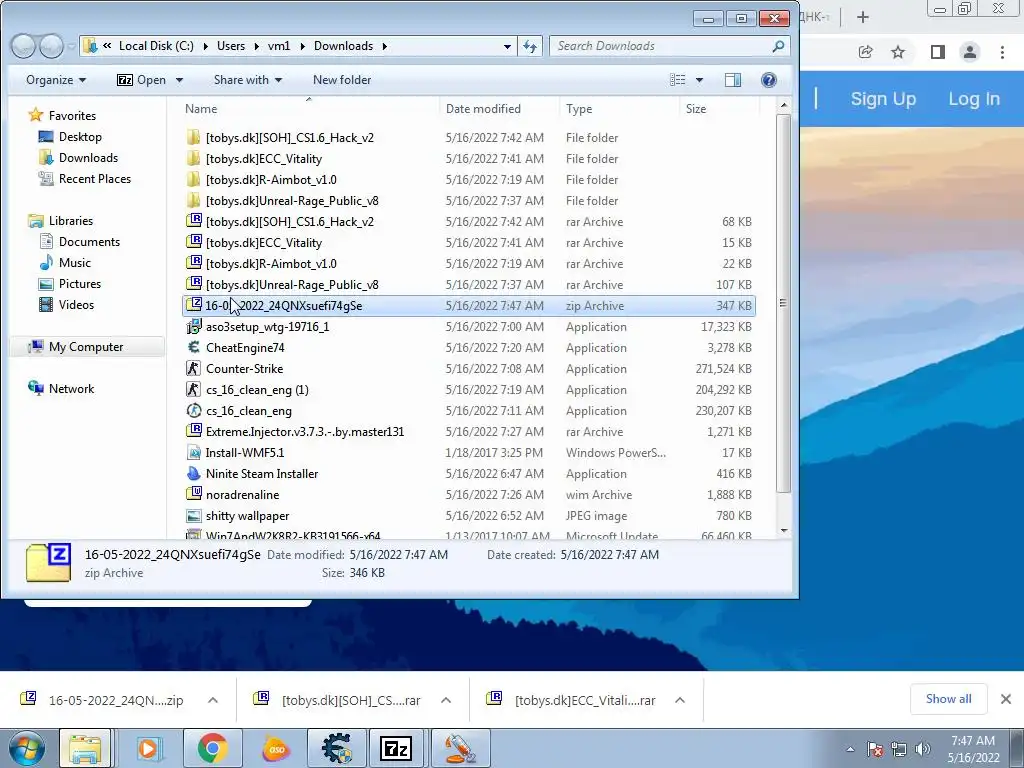Click the New folder button
Image resolution: width=1024 pixels, height=768 pixels.
tap(342, 80)
